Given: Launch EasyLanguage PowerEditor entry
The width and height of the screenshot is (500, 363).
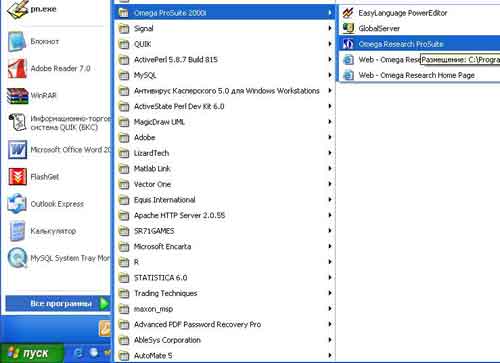Looking at the screenshot, I should click(420, 13).
